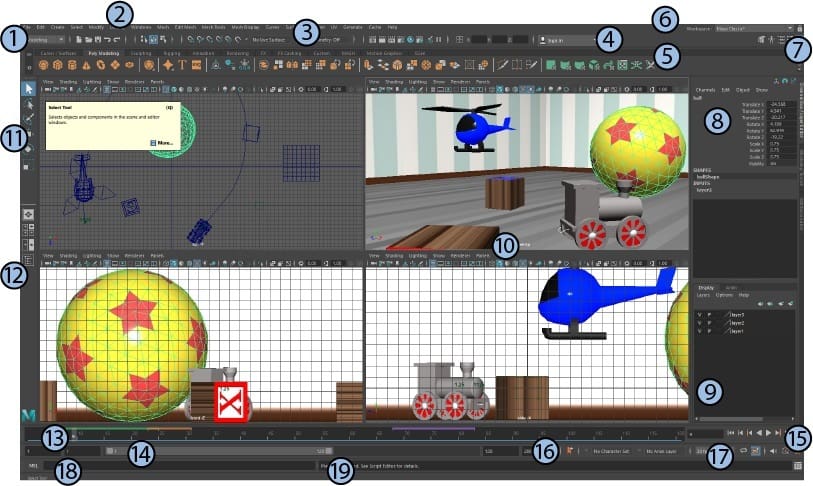Click the auto keyframe toggle icon
The height and width of the screenshot is (486, 813).
pos(570,451)
